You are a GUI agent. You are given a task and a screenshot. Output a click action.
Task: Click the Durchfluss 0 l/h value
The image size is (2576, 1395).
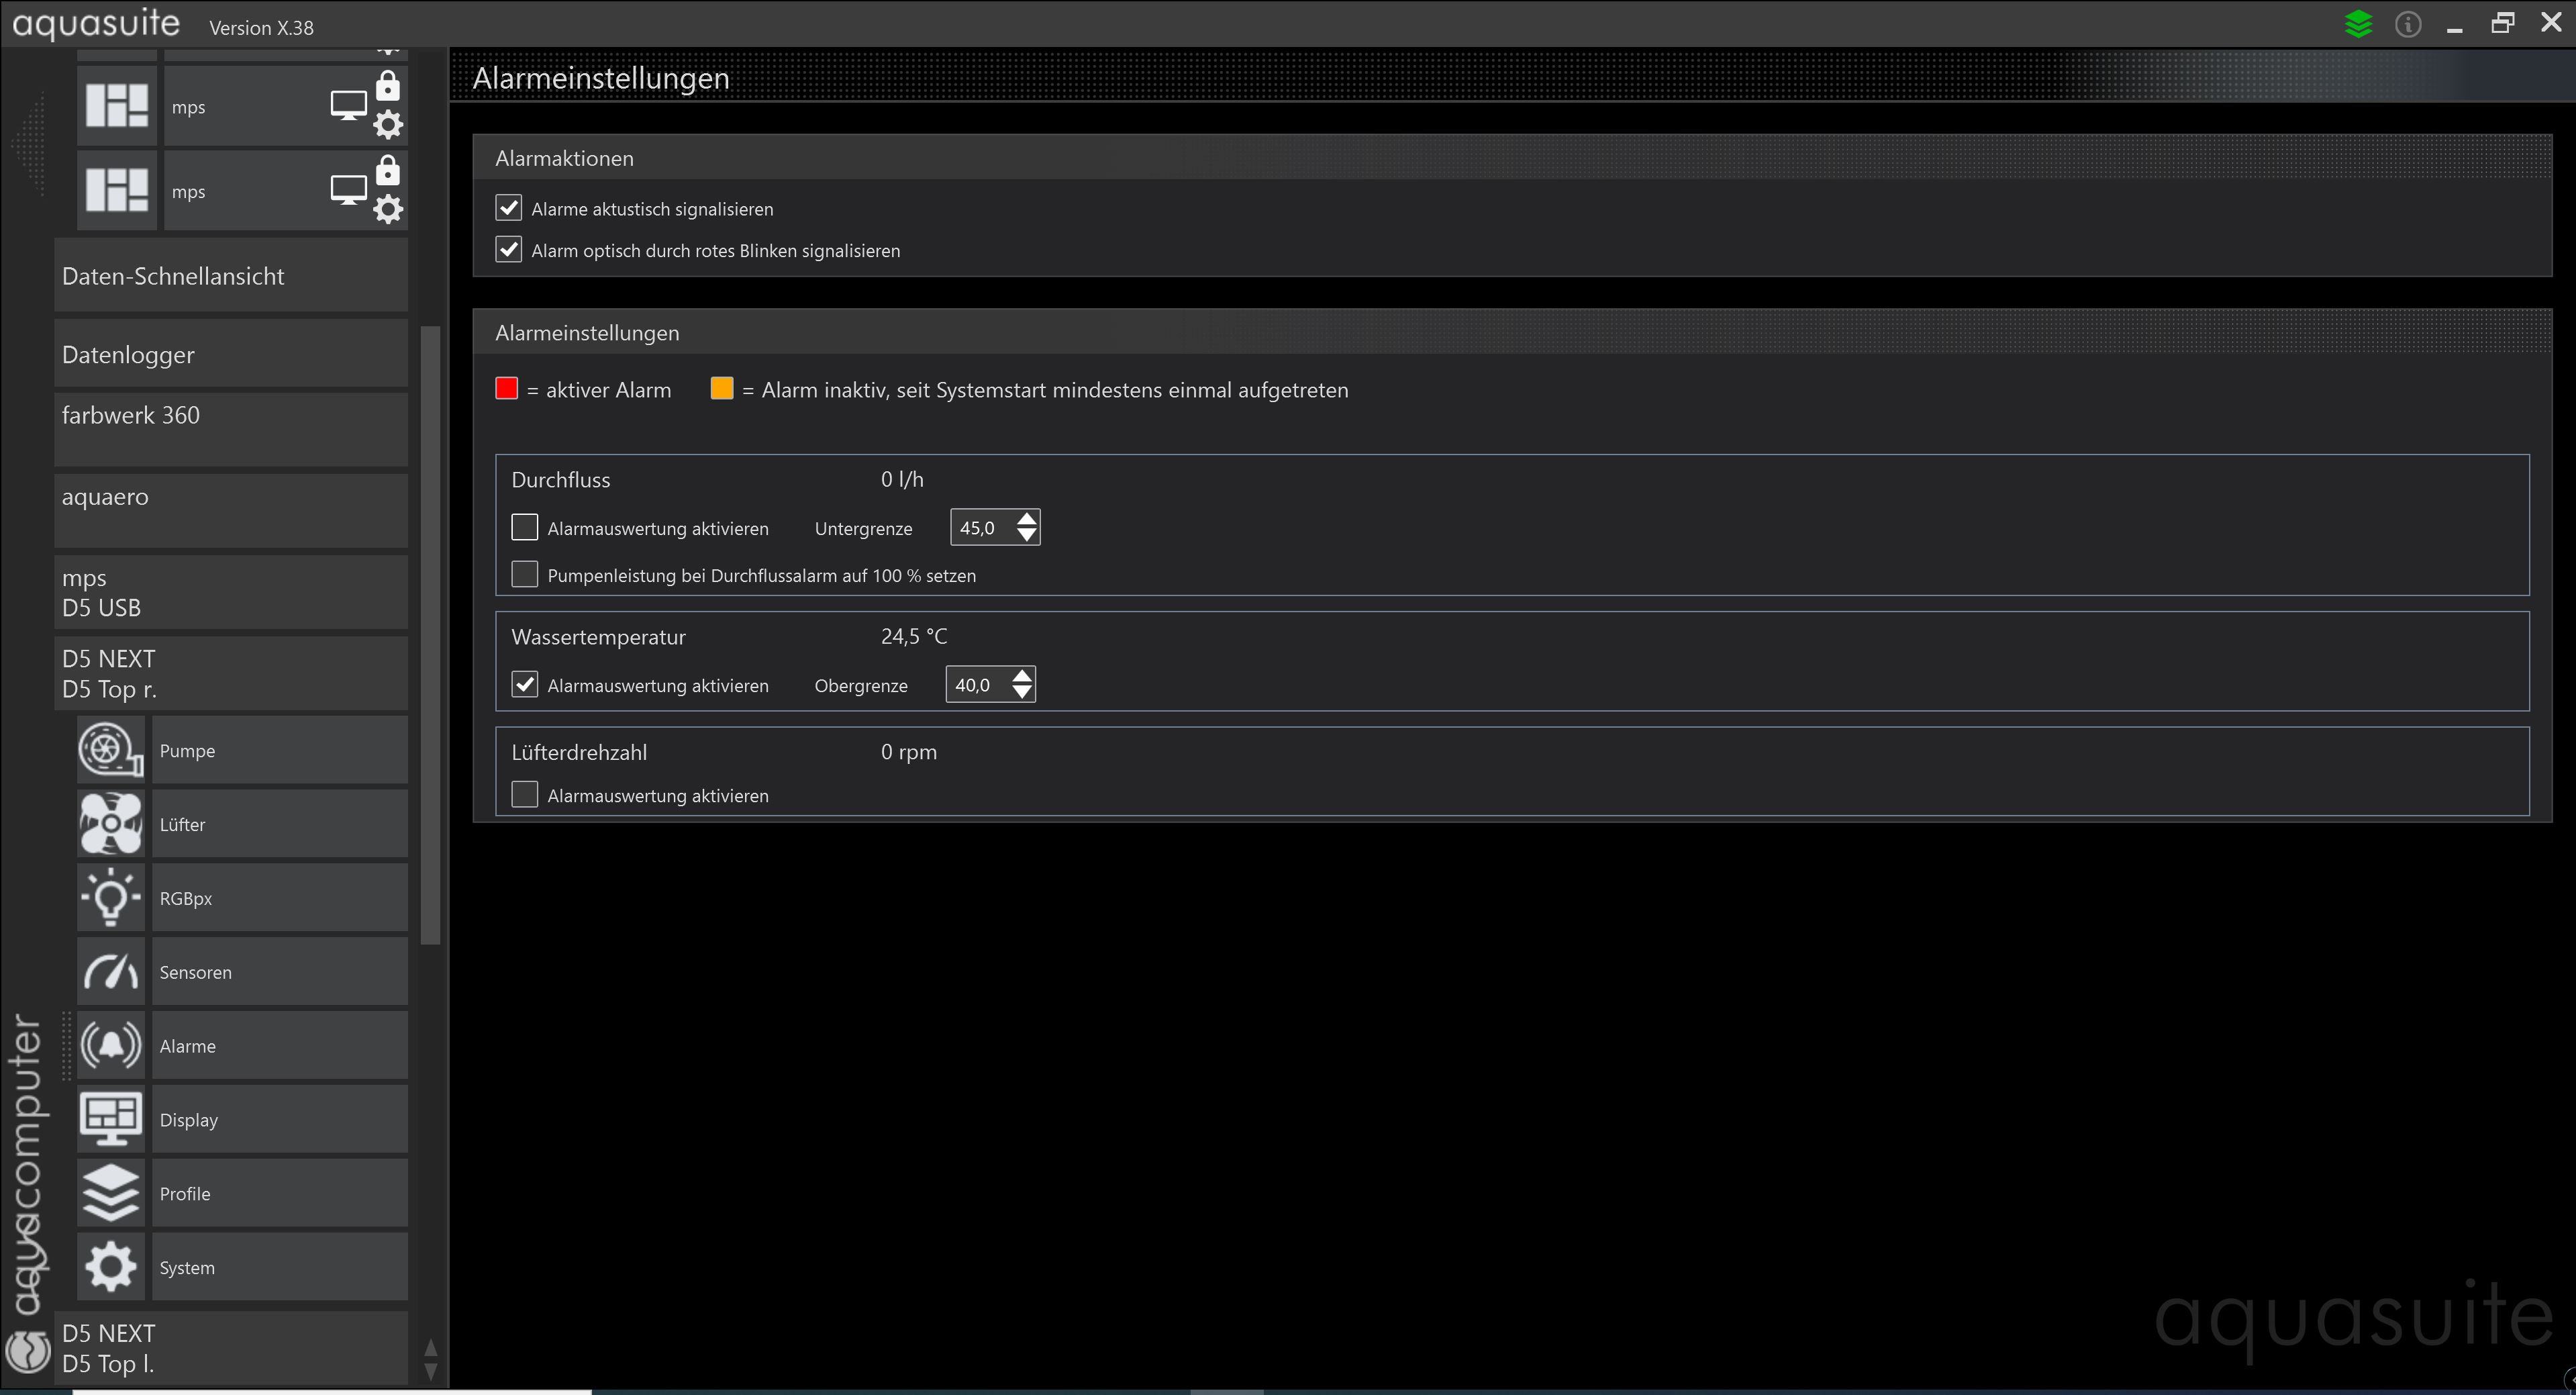[902, 479]
